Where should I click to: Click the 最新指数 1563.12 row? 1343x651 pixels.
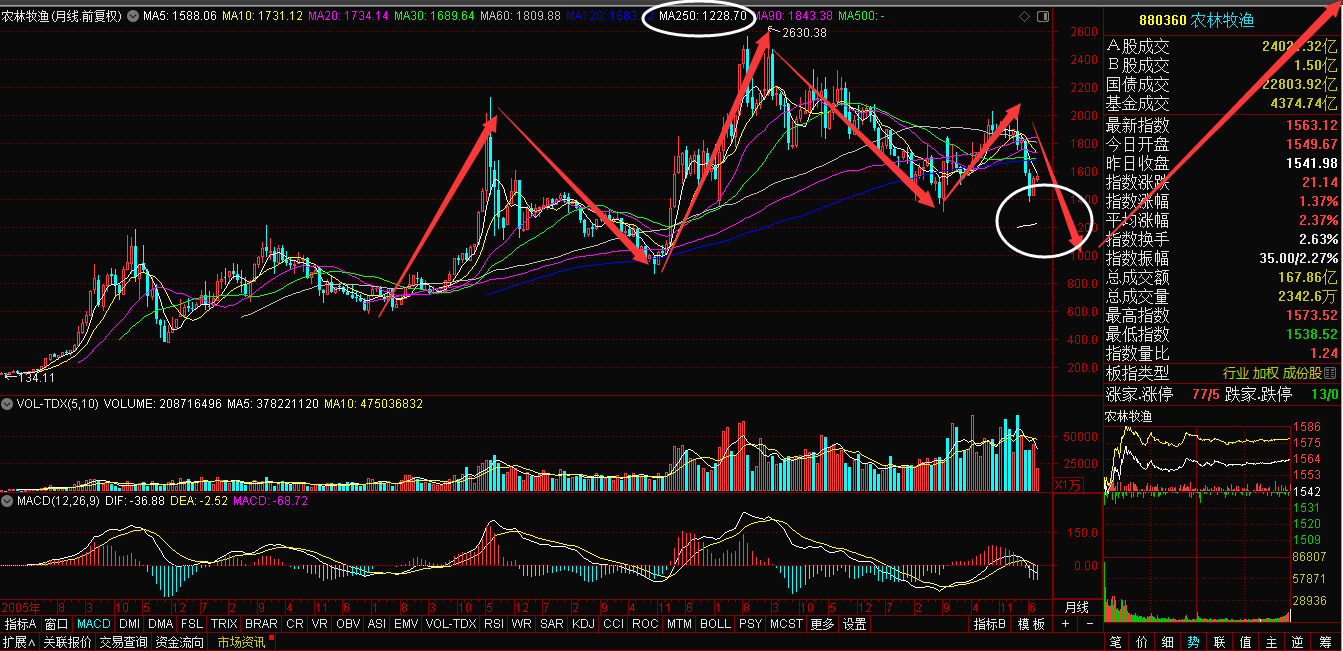click(1222, 126)
